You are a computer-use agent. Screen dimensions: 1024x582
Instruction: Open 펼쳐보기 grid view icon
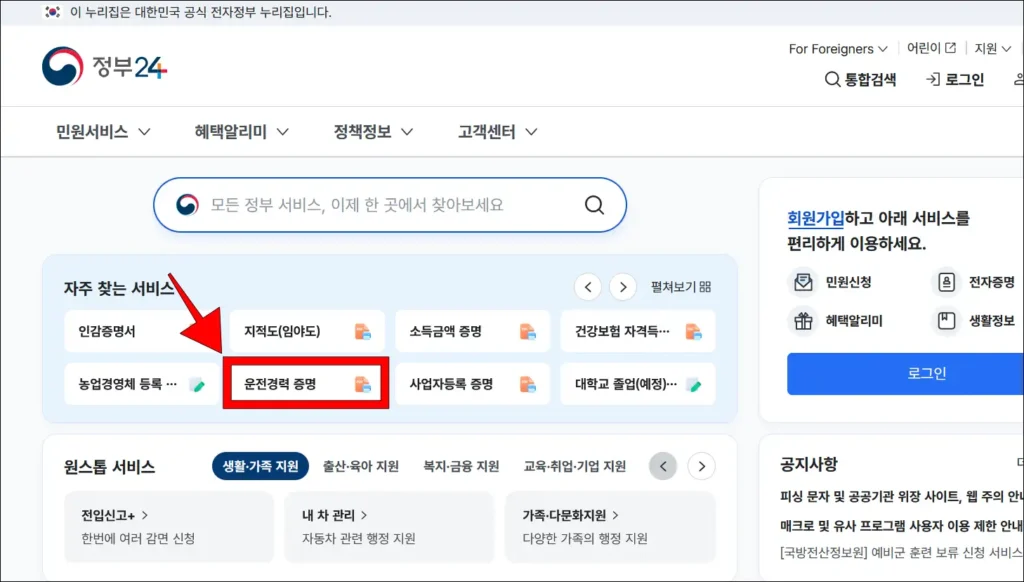pyautogui.click(x=706, y=286)
